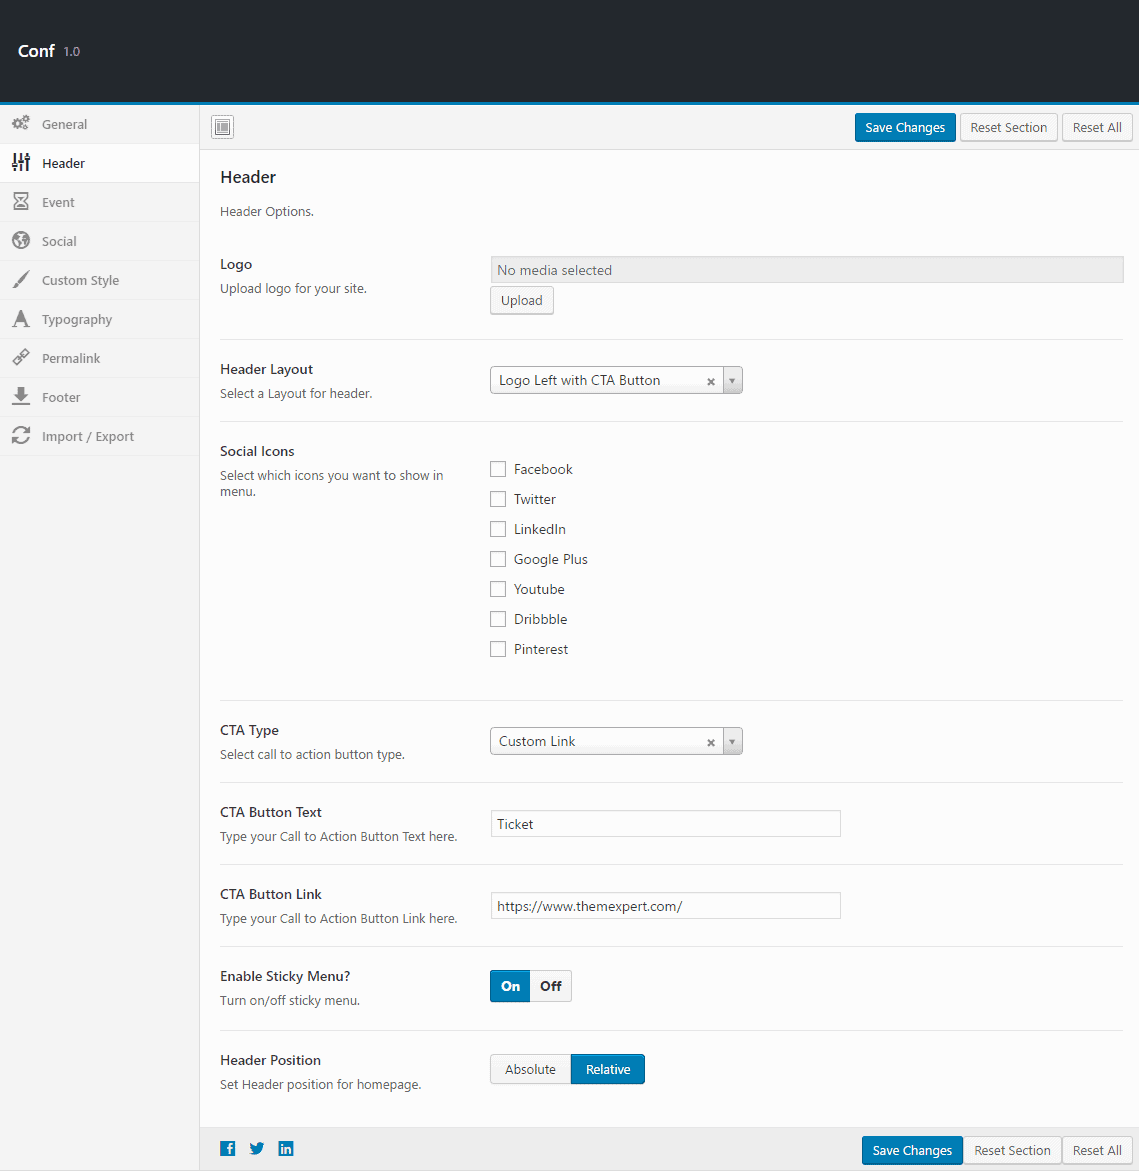Image resolution: width=1139 pixels, height=1171 pixels.
Task: Click the hourglass icon beside Event
Action: [21, 202]
